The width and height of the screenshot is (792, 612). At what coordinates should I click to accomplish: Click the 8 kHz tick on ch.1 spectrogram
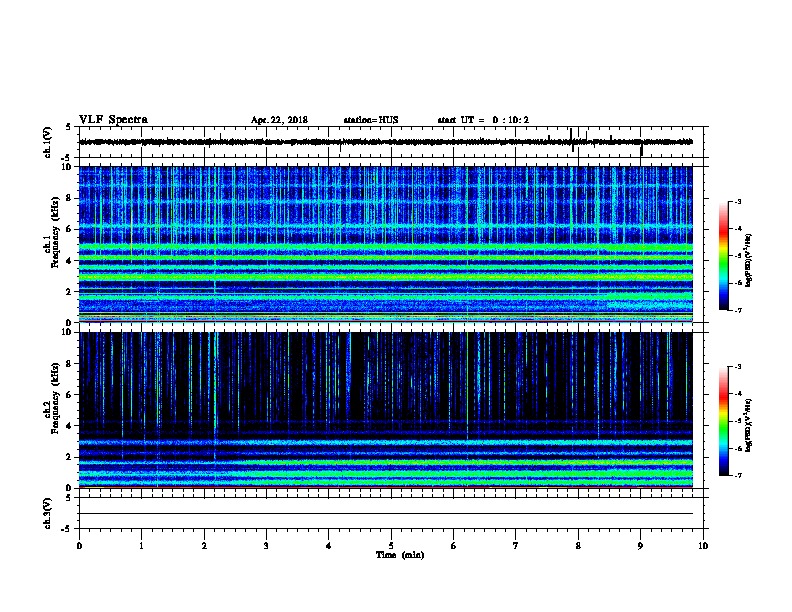(69, 198)
